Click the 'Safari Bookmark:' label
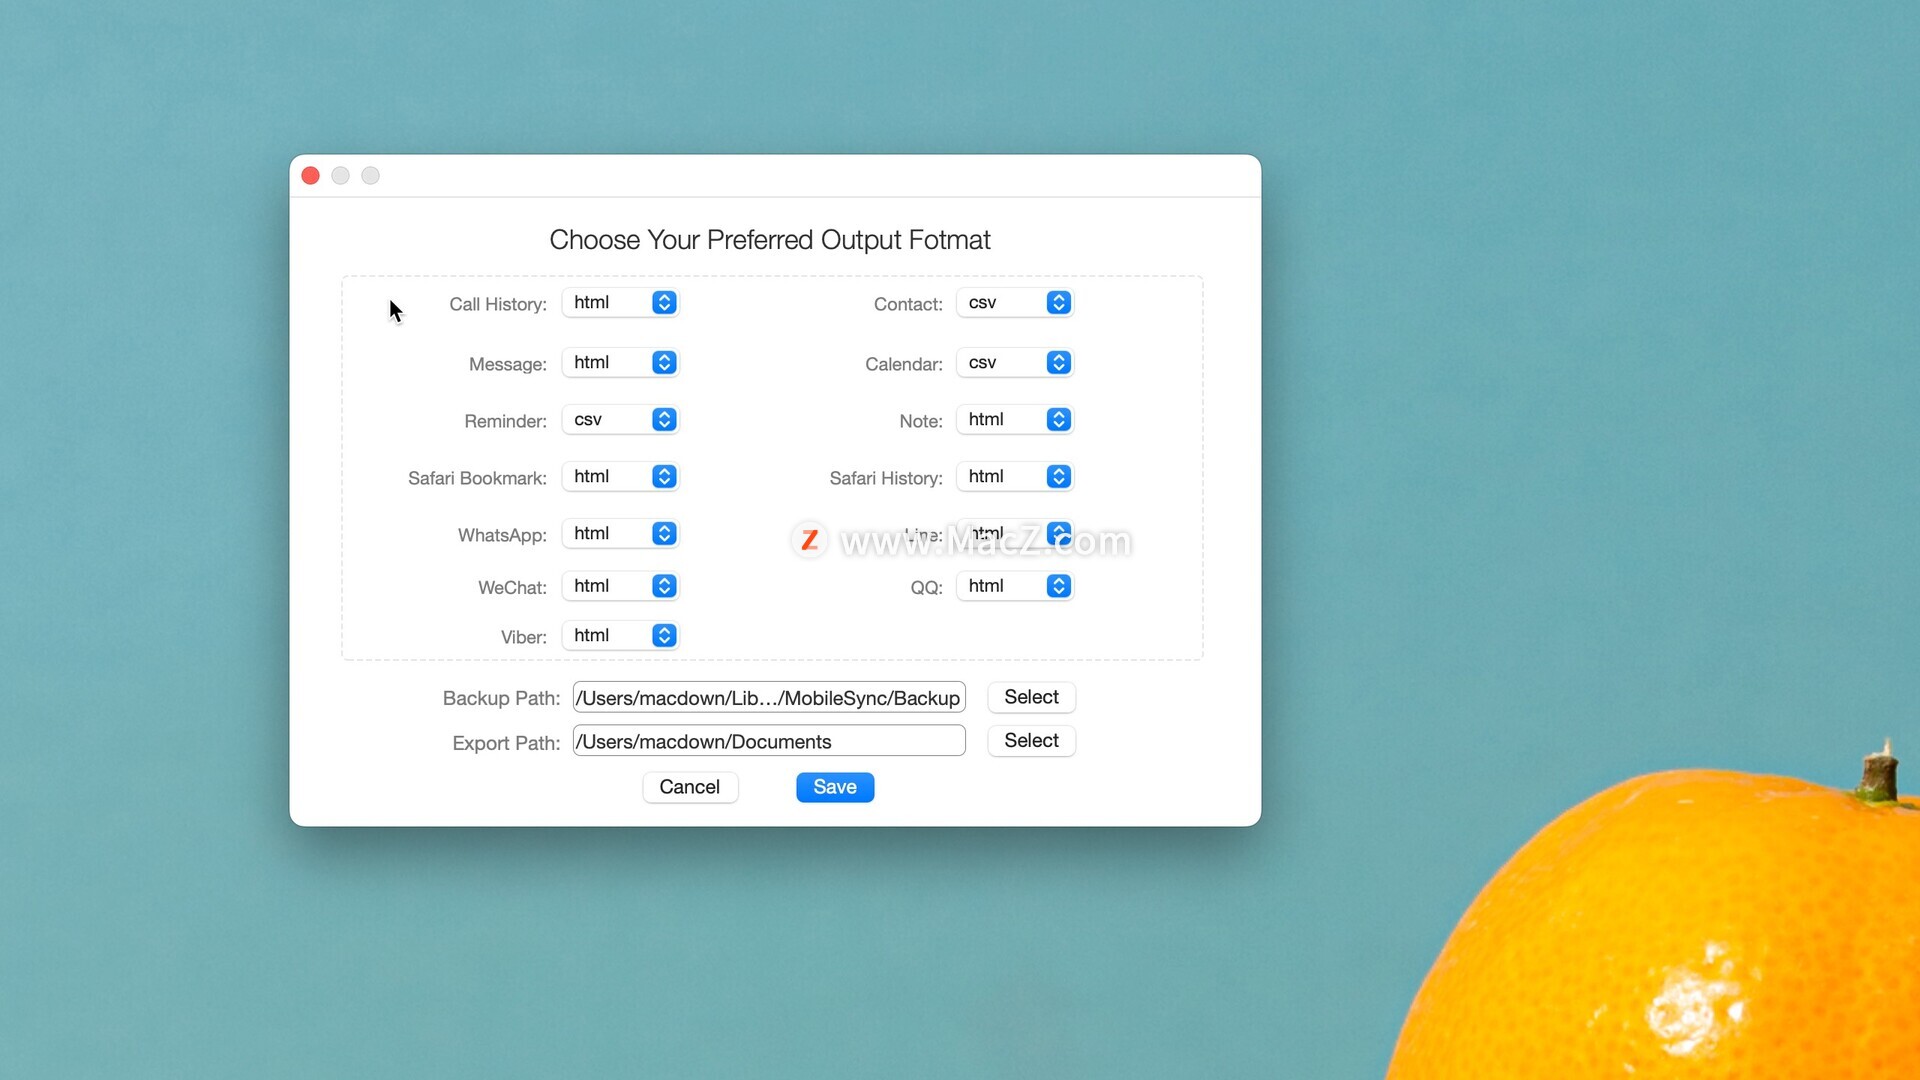The image size is (1920, 1080). click(477, 478)
